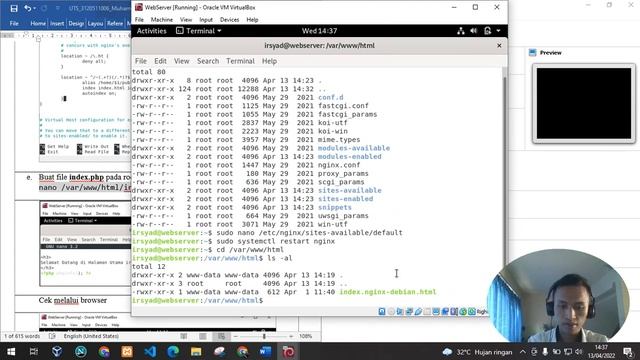Click the Preview pane thumbnail

[x=584, y=103]
